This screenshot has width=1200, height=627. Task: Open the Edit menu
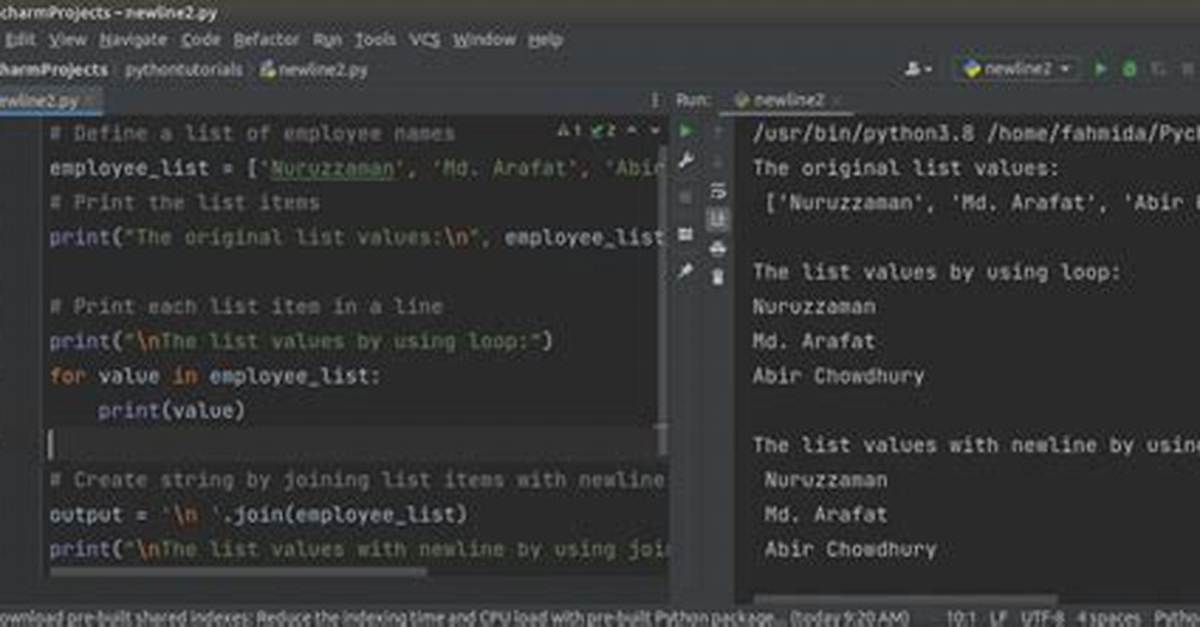[20, 40]
